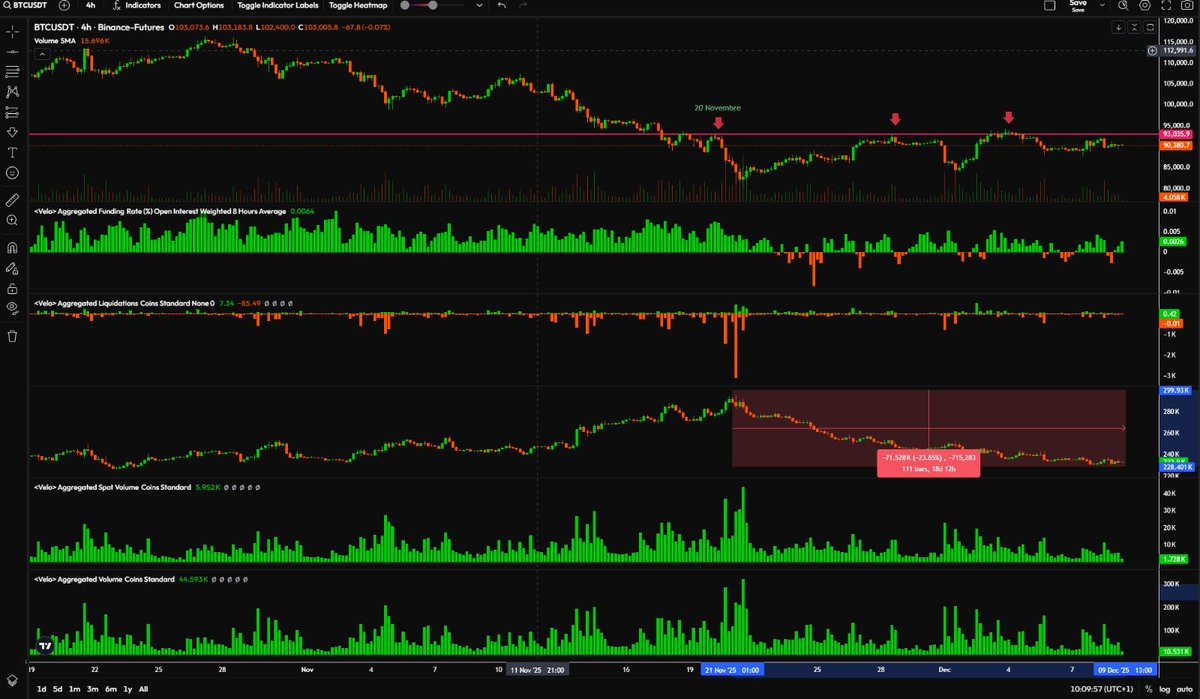Click the compare or add symbol plus icon
Image resolution: width=1200 pixels, height=699 pixels.
[x=66, y=5]
